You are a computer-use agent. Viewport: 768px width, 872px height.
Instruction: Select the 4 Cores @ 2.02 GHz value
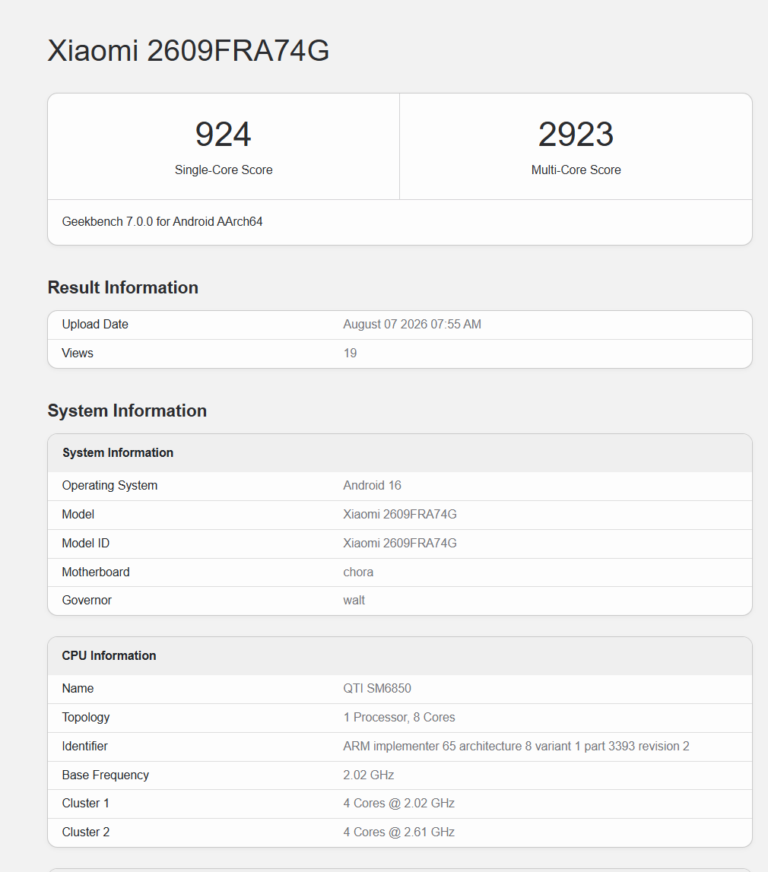[399, 804]
